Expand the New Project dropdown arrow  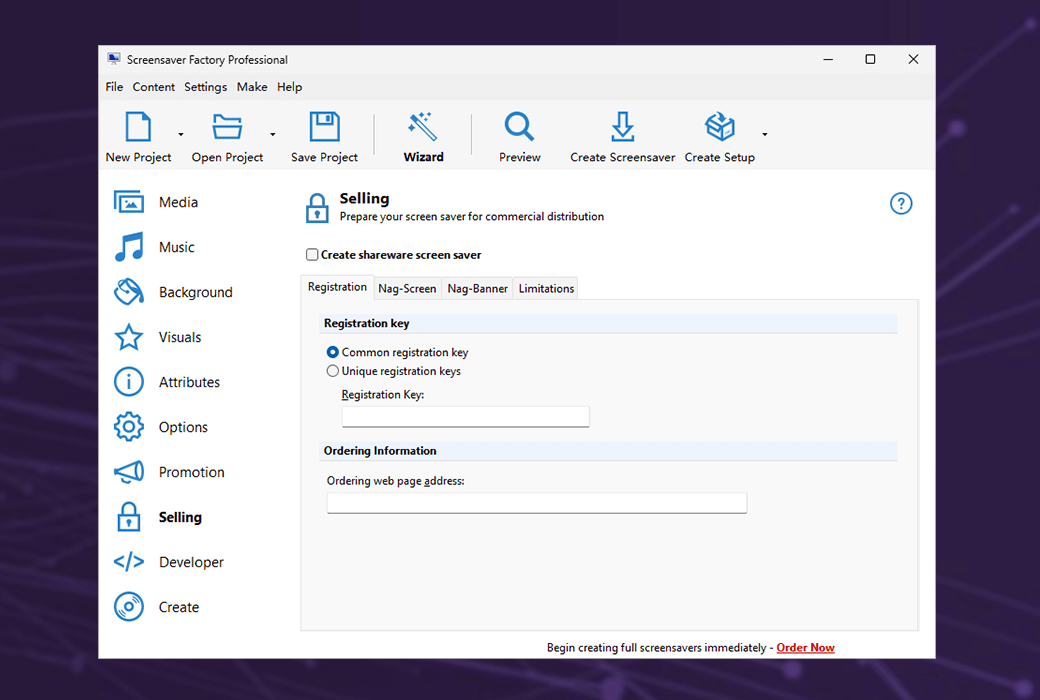[x=180, y=135]
